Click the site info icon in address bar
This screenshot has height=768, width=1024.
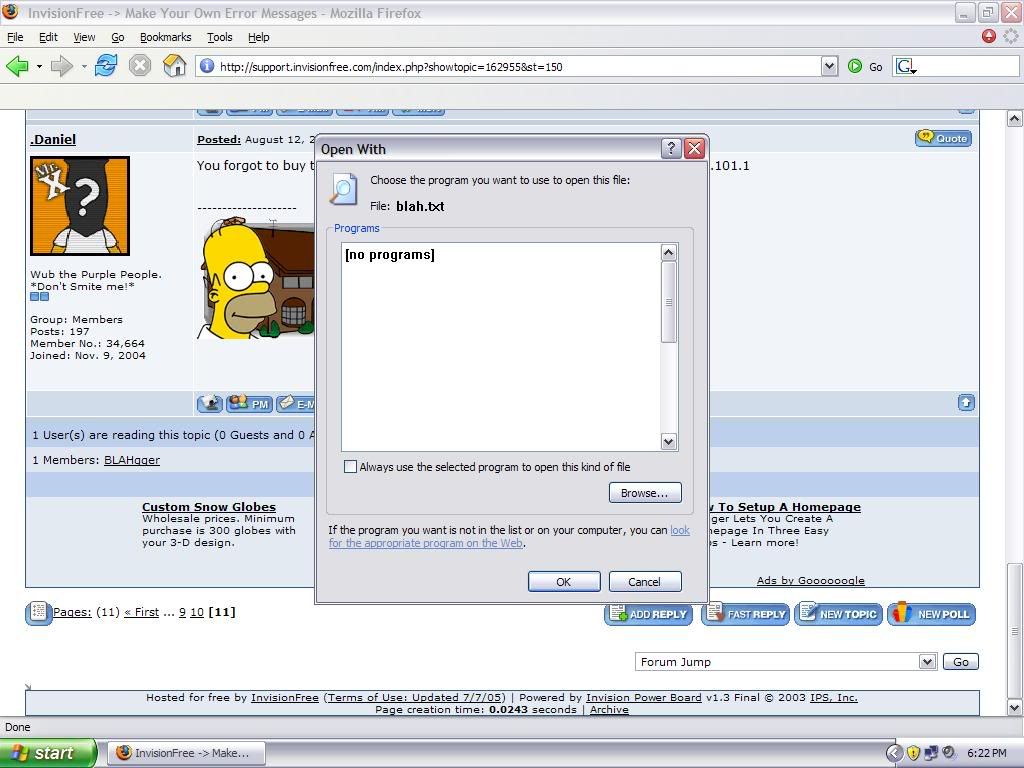click(x=207, y=66)
